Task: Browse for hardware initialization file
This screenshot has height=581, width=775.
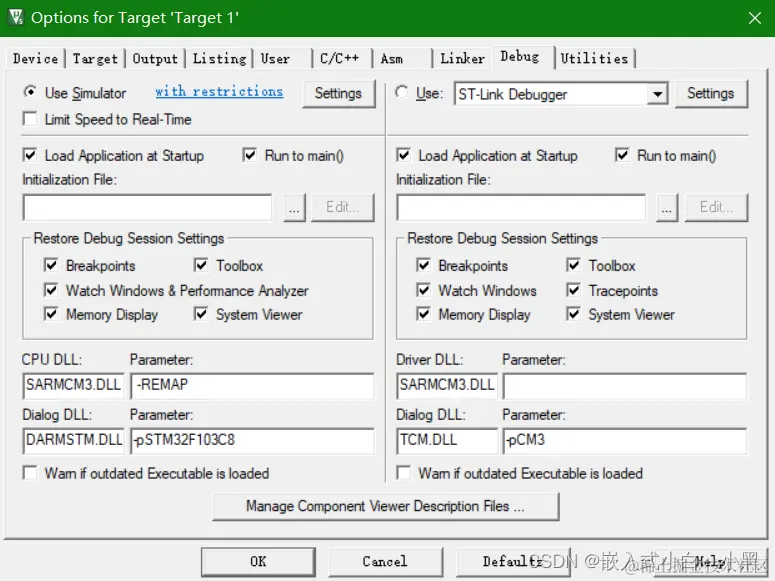Action: 667,208
